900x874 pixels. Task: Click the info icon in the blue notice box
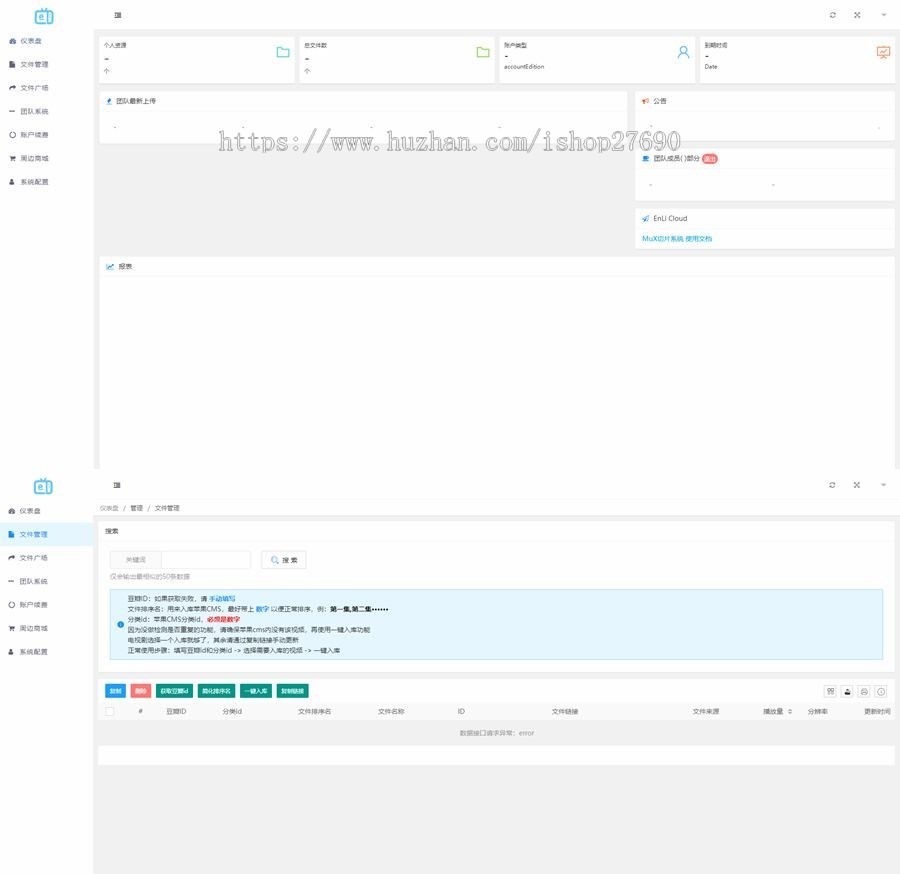coord(121,624)
